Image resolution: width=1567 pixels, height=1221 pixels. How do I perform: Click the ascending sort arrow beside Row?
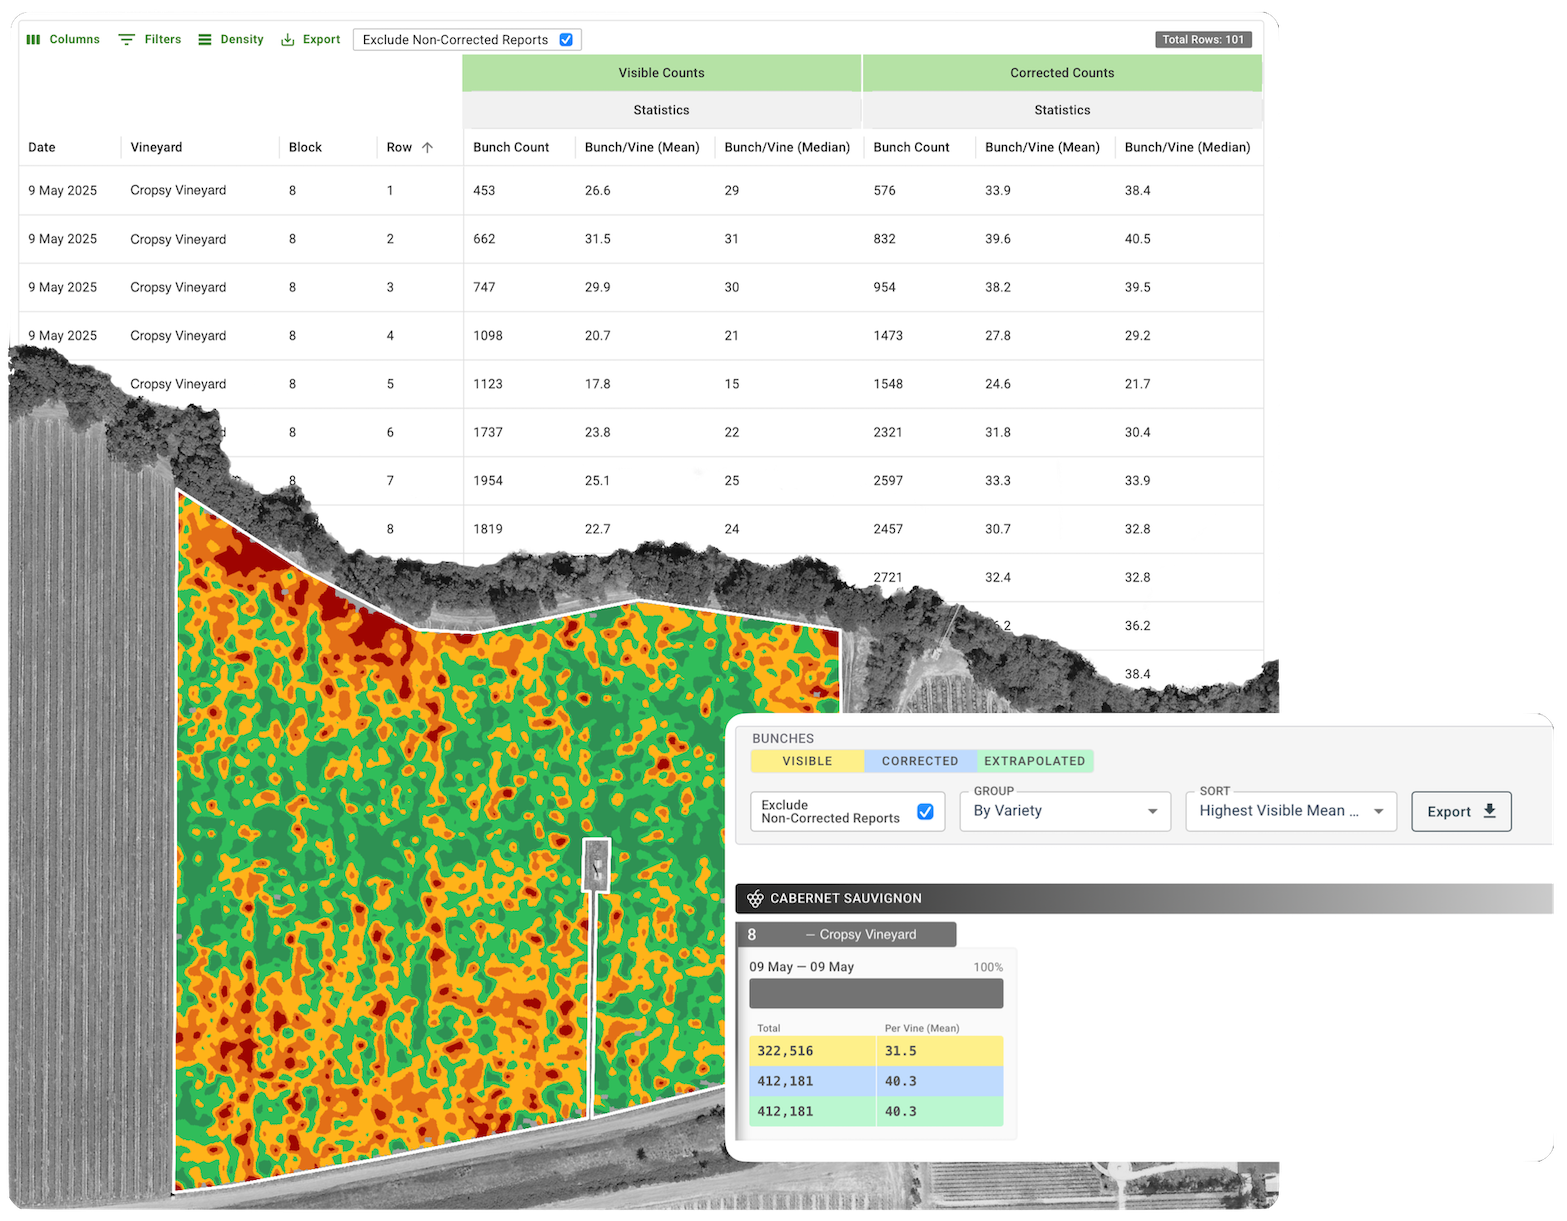point(428,148)
